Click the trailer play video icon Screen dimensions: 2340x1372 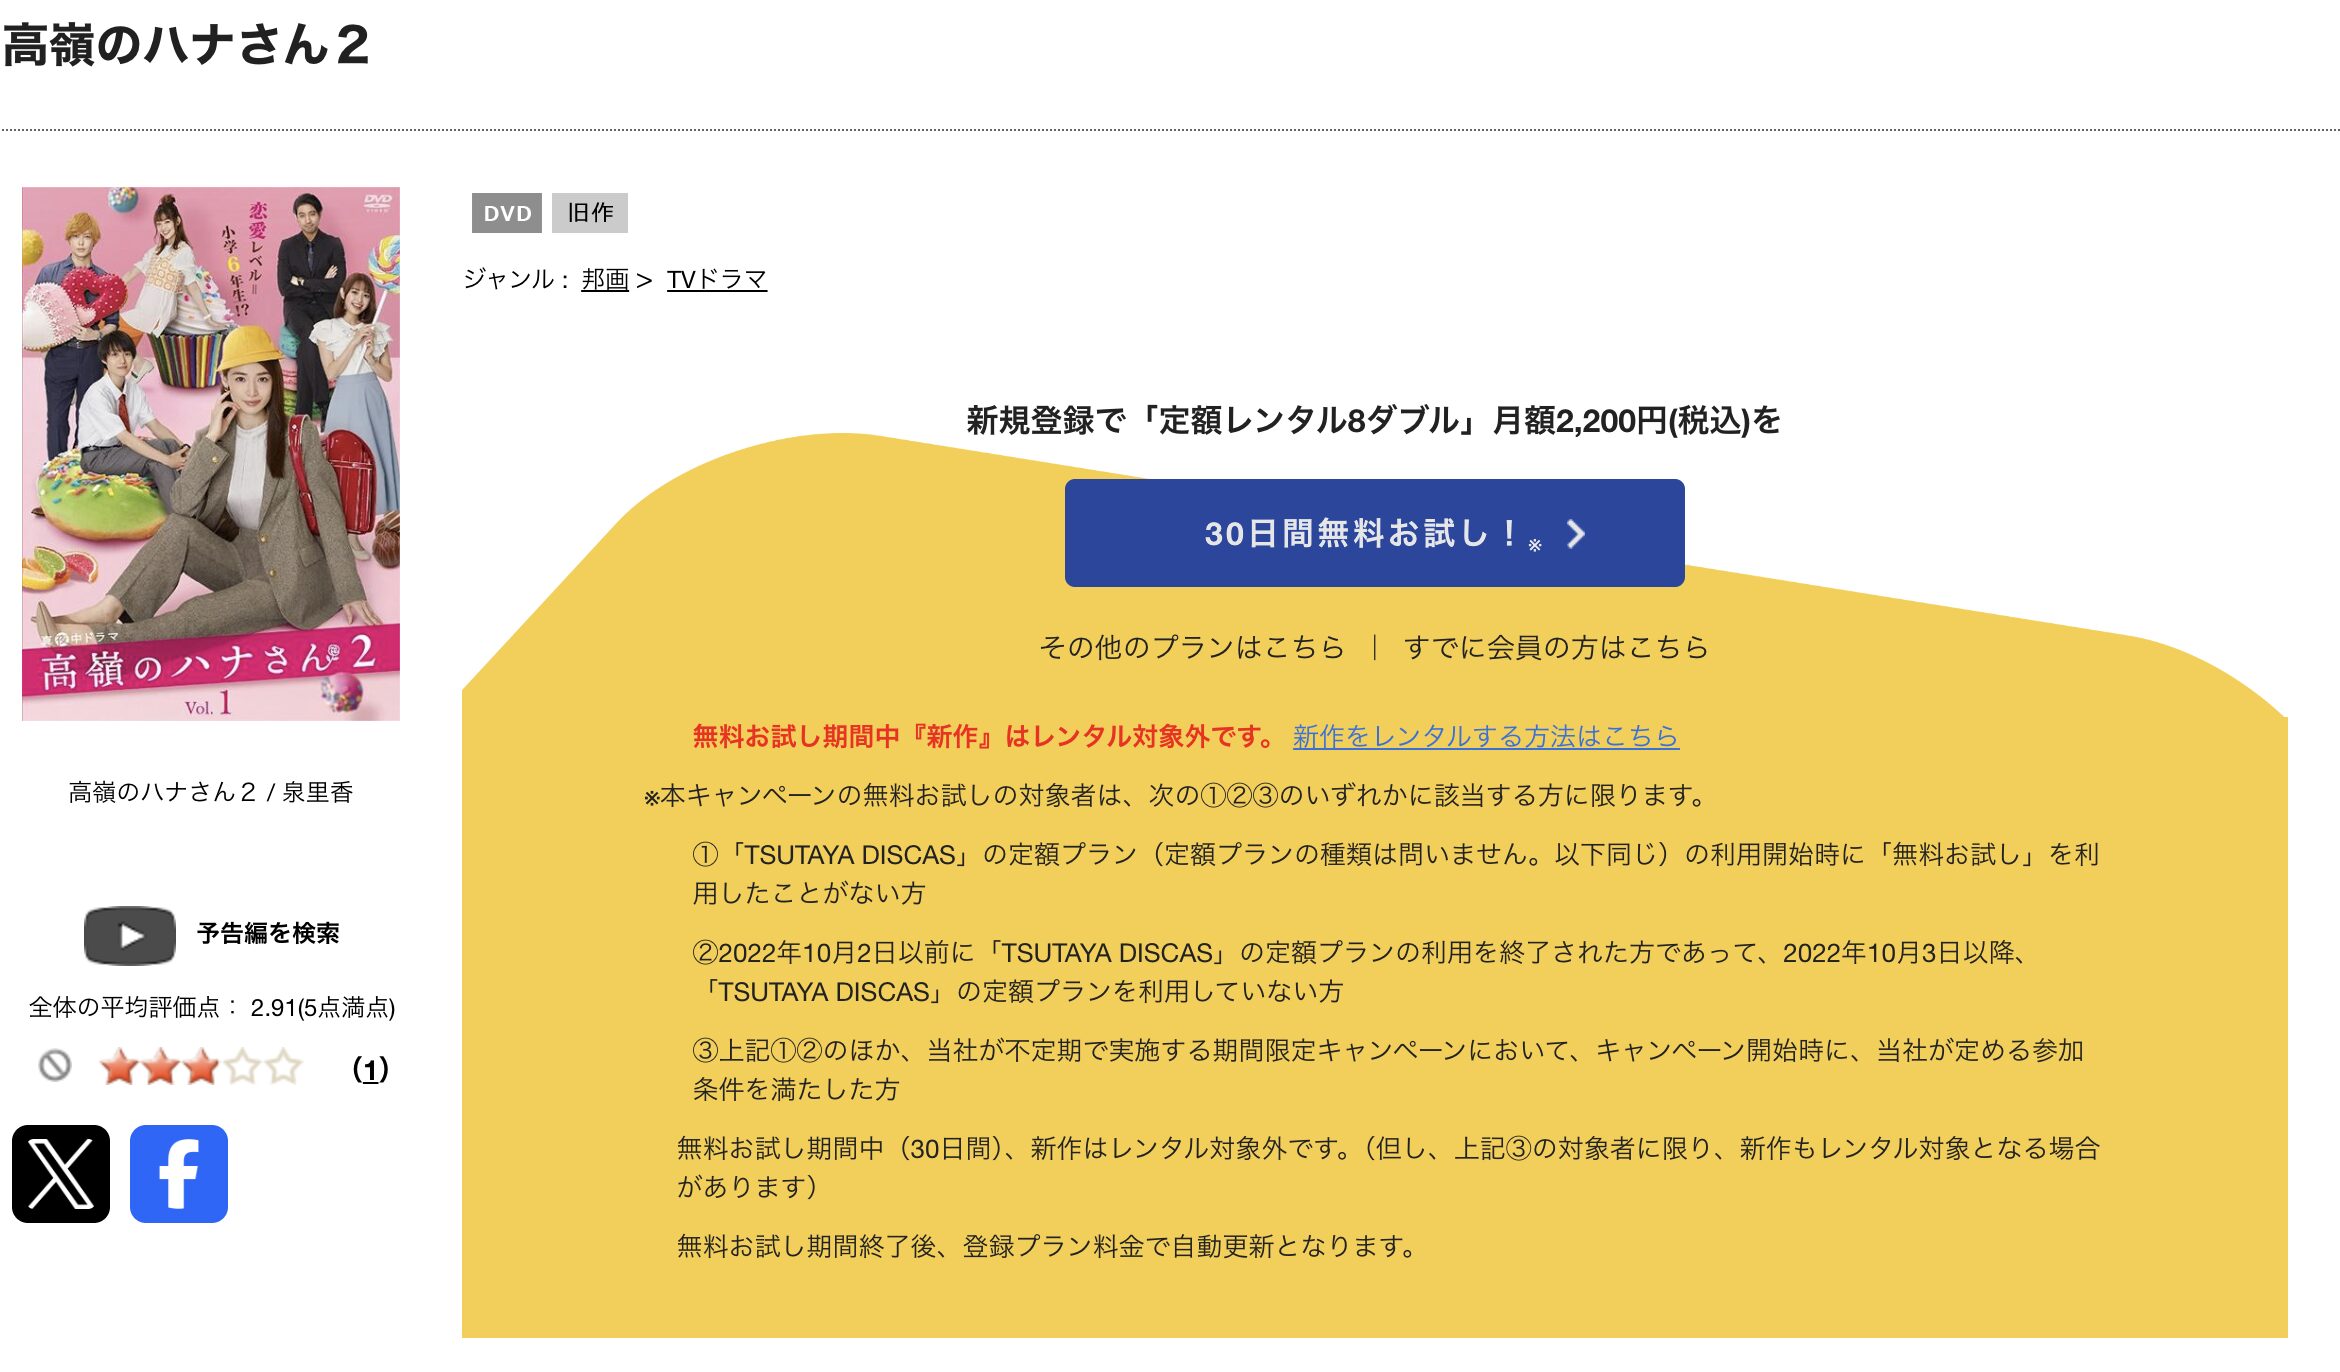[x=130, y=935]
